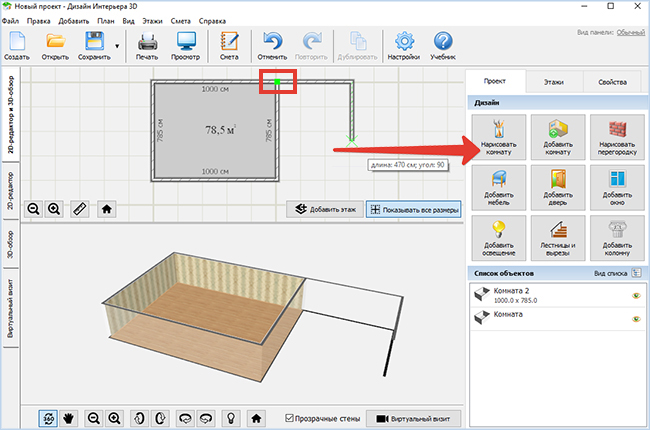Hide Комната with eye icon
This screenshot has height=430, width=650.
click(x=636, y=319)
